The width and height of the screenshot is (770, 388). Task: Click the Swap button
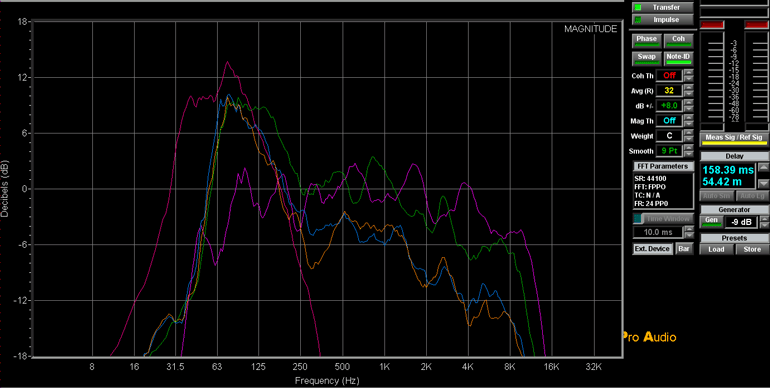(647, 58)
